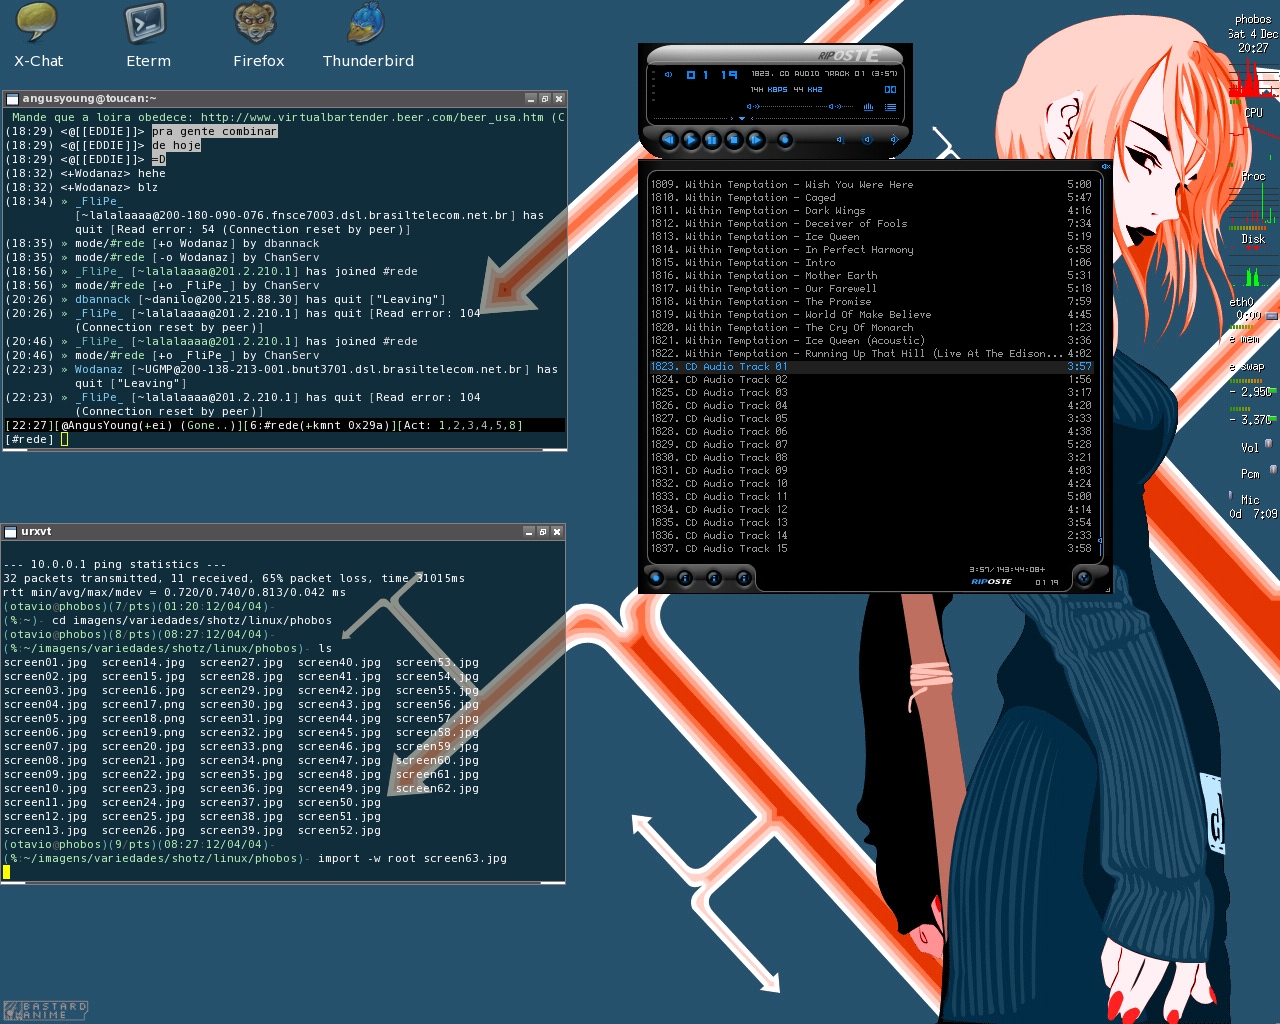
Task: Select playlist entry 1818 The Promise
Action: click(x=871, y=302)
